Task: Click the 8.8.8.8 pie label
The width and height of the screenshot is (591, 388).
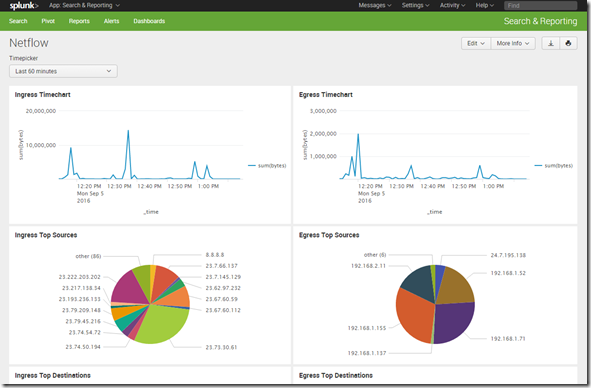Action: (x=215, y=255)
